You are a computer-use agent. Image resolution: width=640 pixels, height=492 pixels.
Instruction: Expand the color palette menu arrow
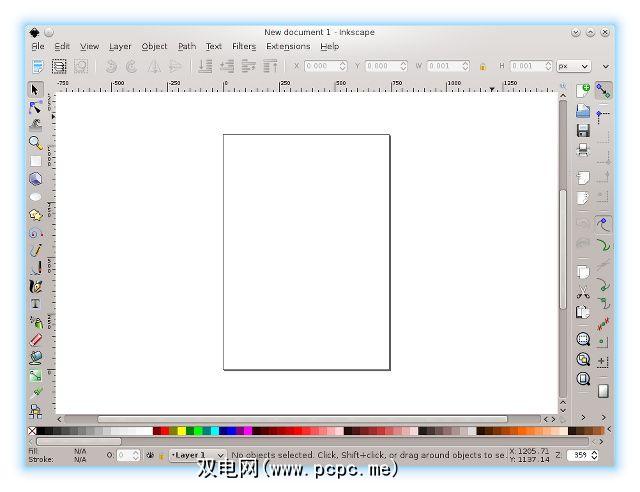coord(609,429)
